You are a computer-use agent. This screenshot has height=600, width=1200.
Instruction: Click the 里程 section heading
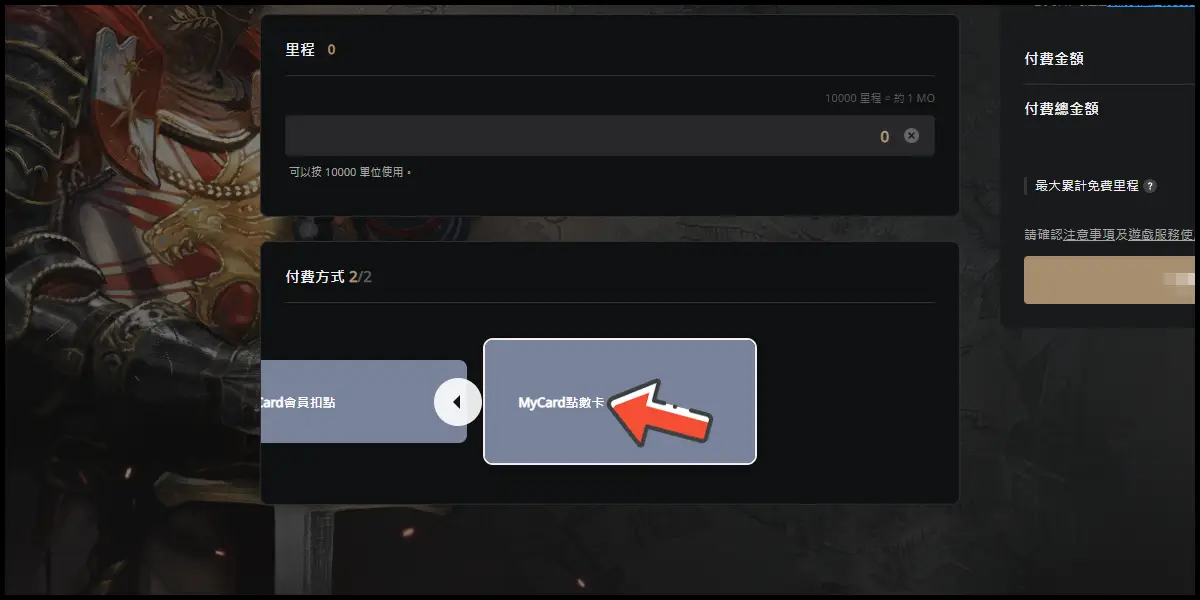300,49
